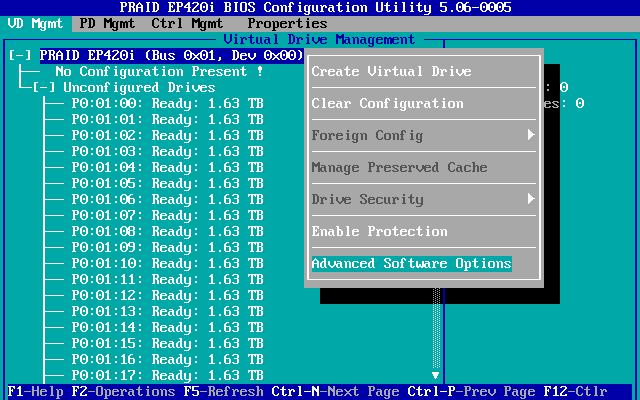This screenshot has width=640, height=400.
Task: Select drive P0:01:16
Action: 167,360
